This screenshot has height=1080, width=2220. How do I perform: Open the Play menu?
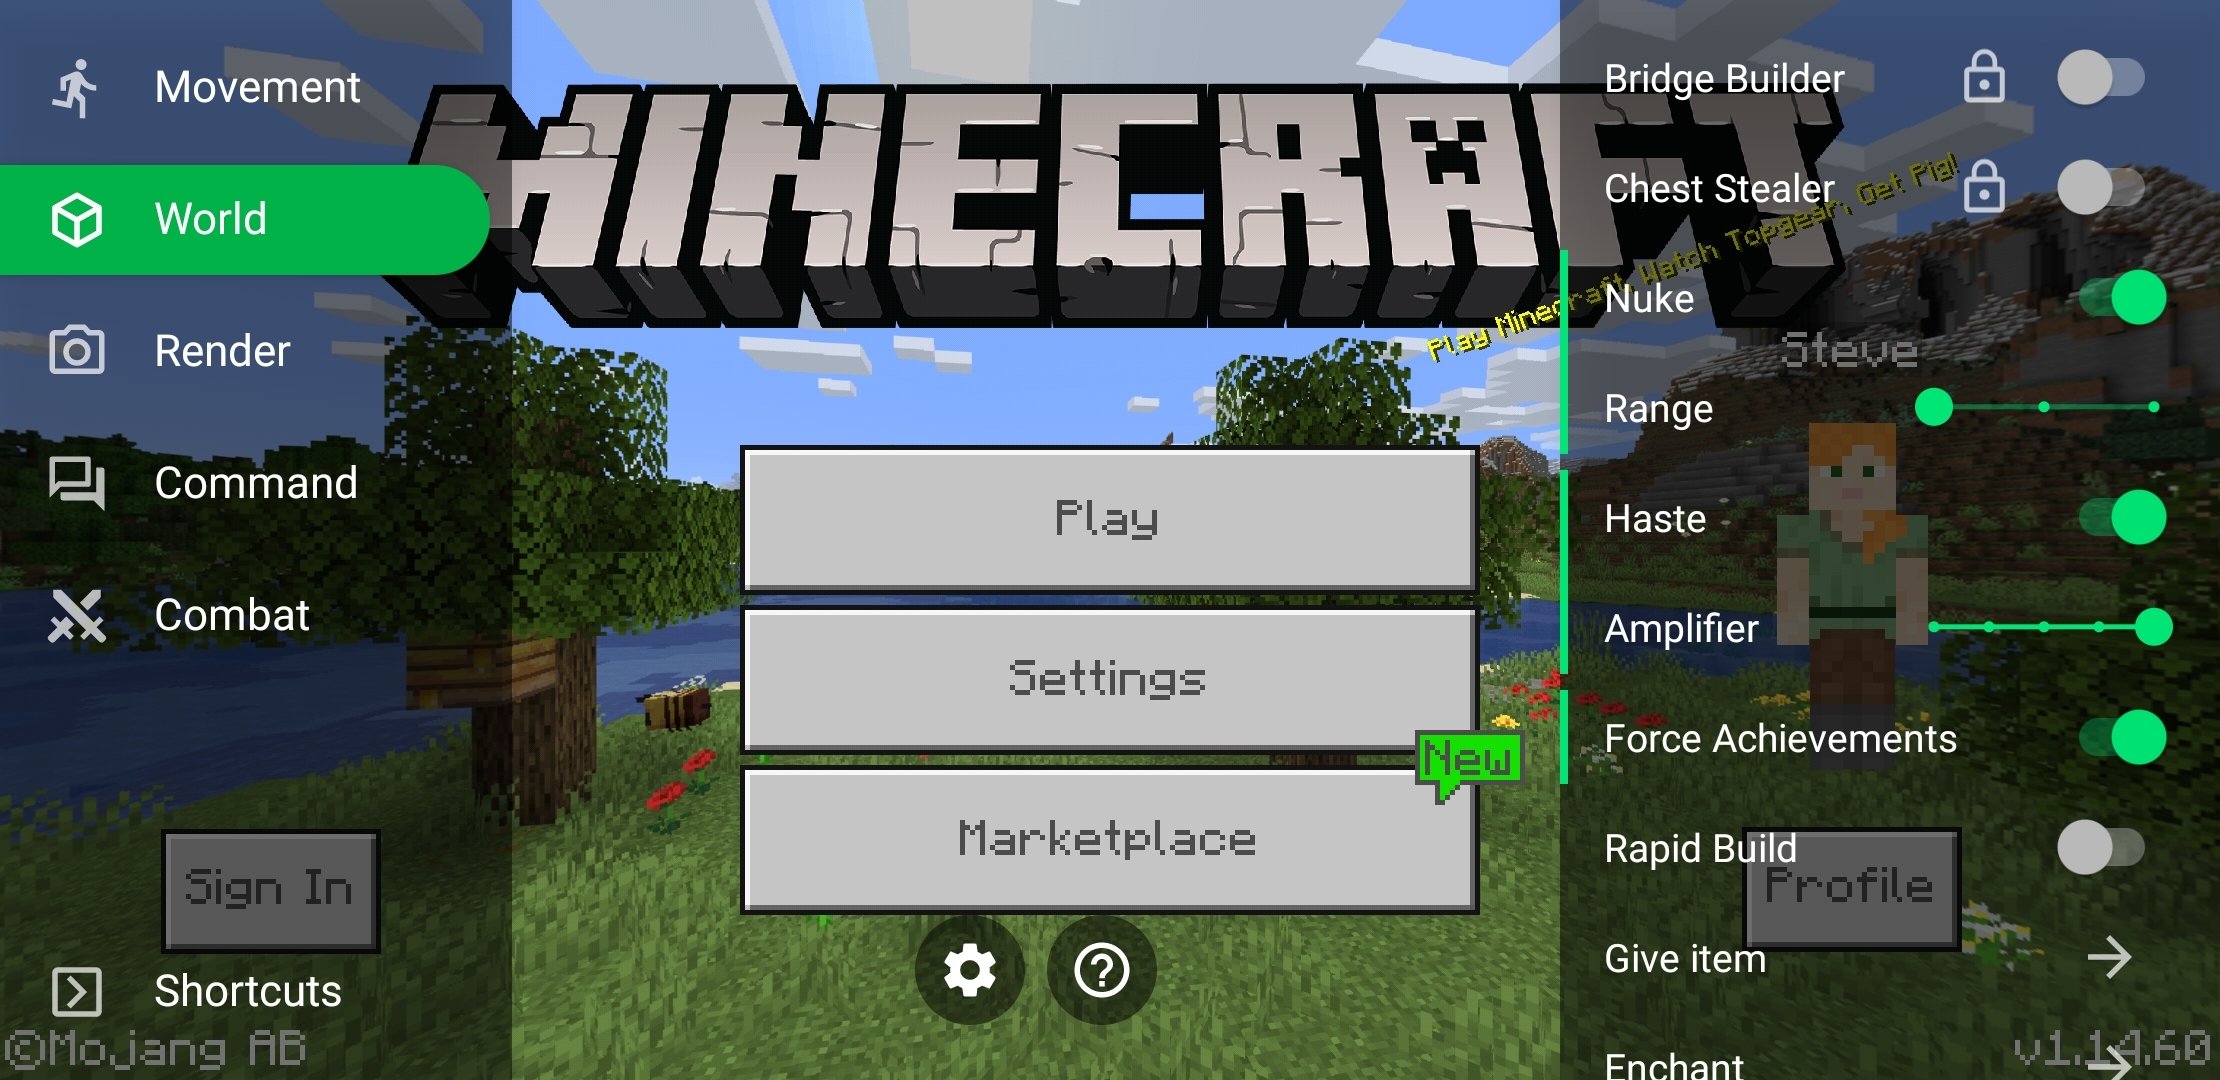pyautogui.click(x=1109, y=518)
